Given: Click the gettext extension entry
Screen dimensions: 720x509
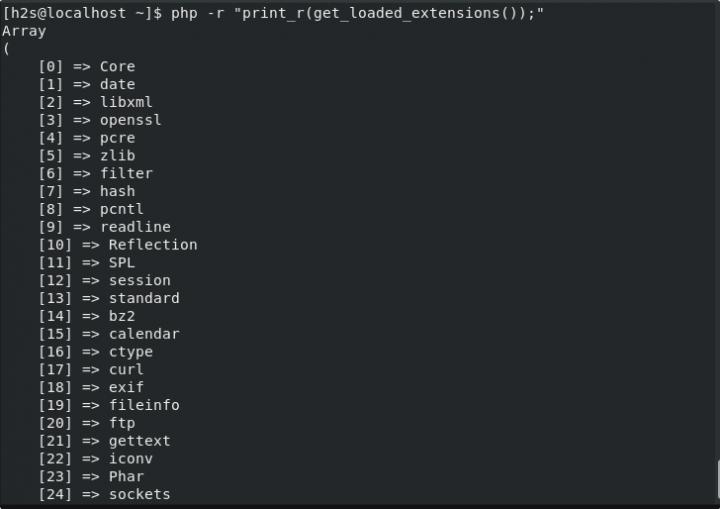Looking at the screenshot, I should coord(140,441).
